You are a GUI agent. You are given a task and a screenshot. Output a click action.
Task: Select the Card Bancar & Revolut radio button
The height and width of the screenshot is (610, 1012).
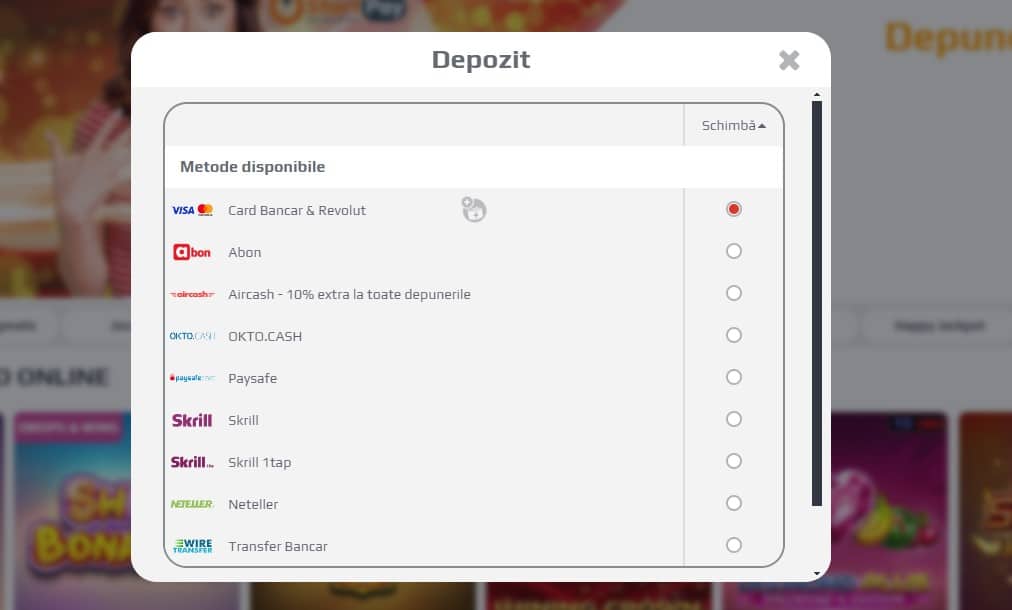(734, 209)
